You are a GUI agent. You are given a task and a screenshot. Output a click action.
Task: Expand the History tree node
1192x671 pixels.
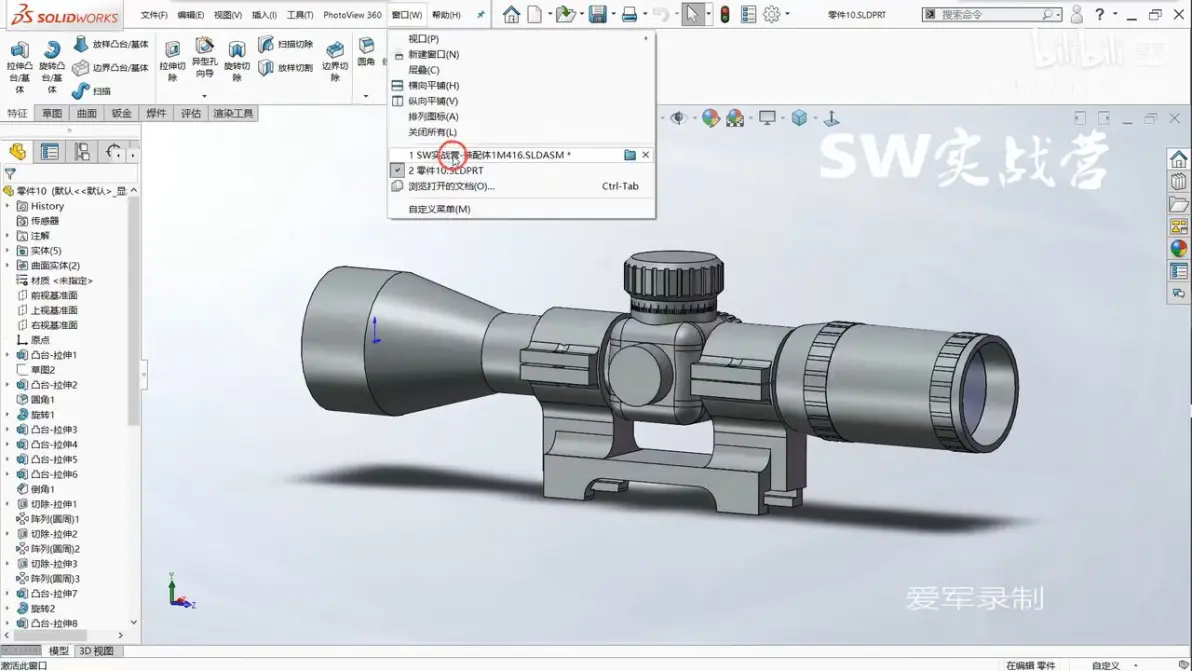pos(8,206)
